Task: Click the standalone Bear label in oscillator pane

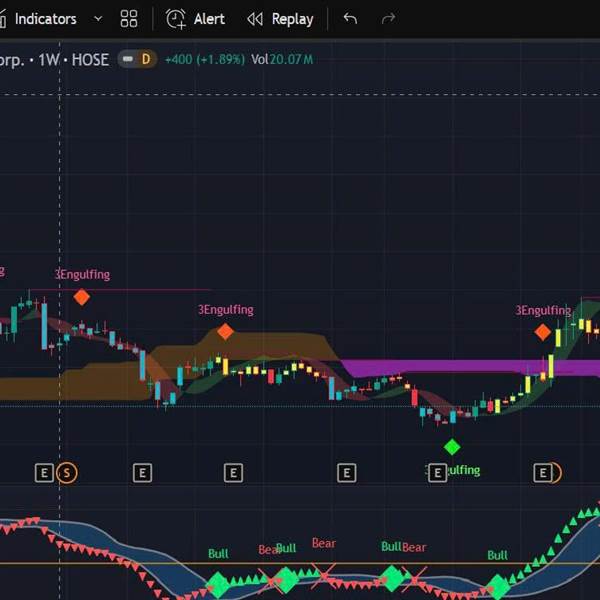Action: pyautogui.click(x=324, y=543)
